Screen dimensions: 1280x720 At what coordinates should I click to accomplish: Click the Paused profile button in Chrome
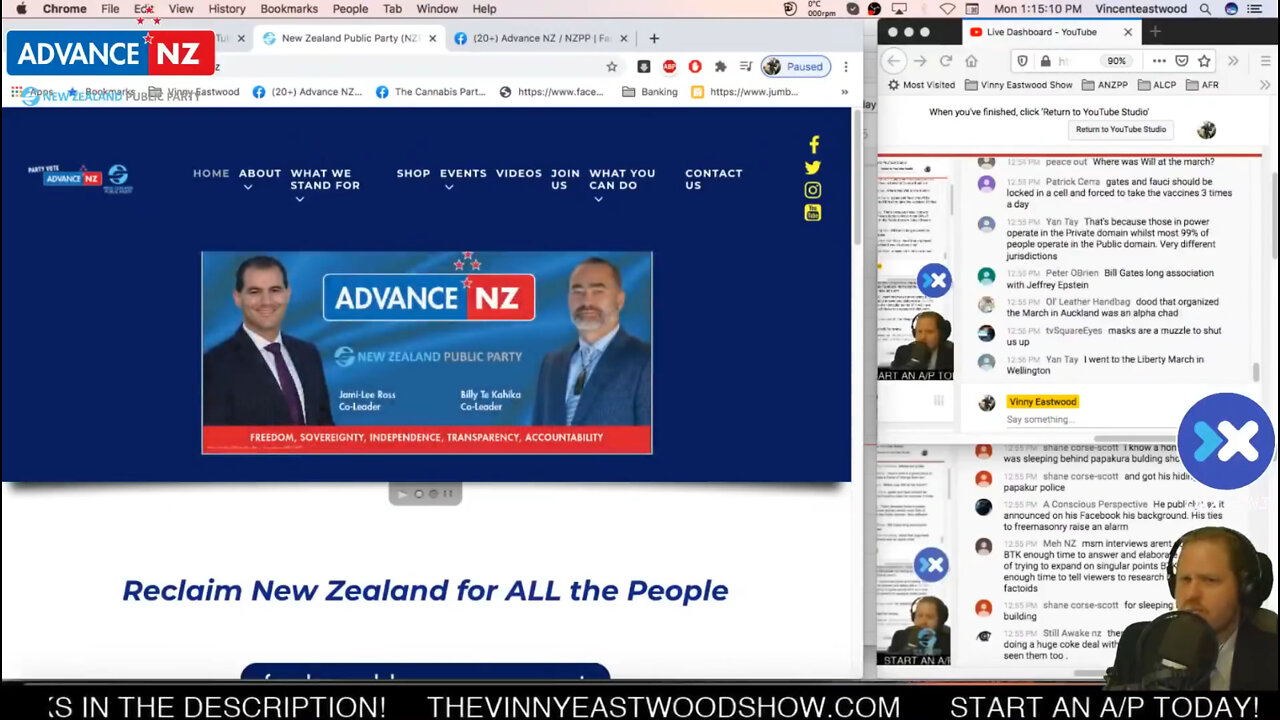pyautogui.click(x=796, y=67)
